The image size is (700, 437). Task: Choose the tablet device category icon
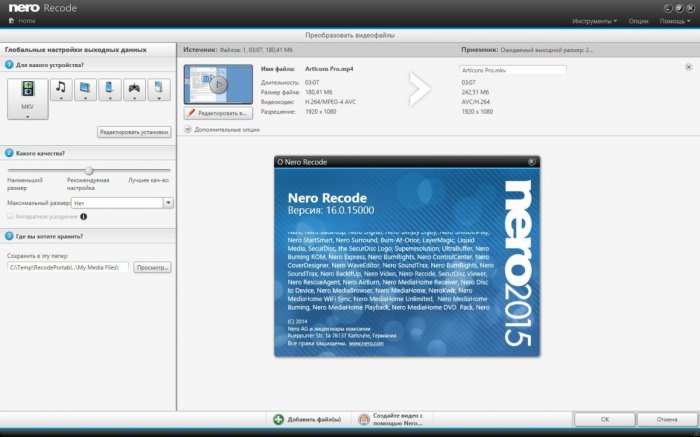(85, 90)
